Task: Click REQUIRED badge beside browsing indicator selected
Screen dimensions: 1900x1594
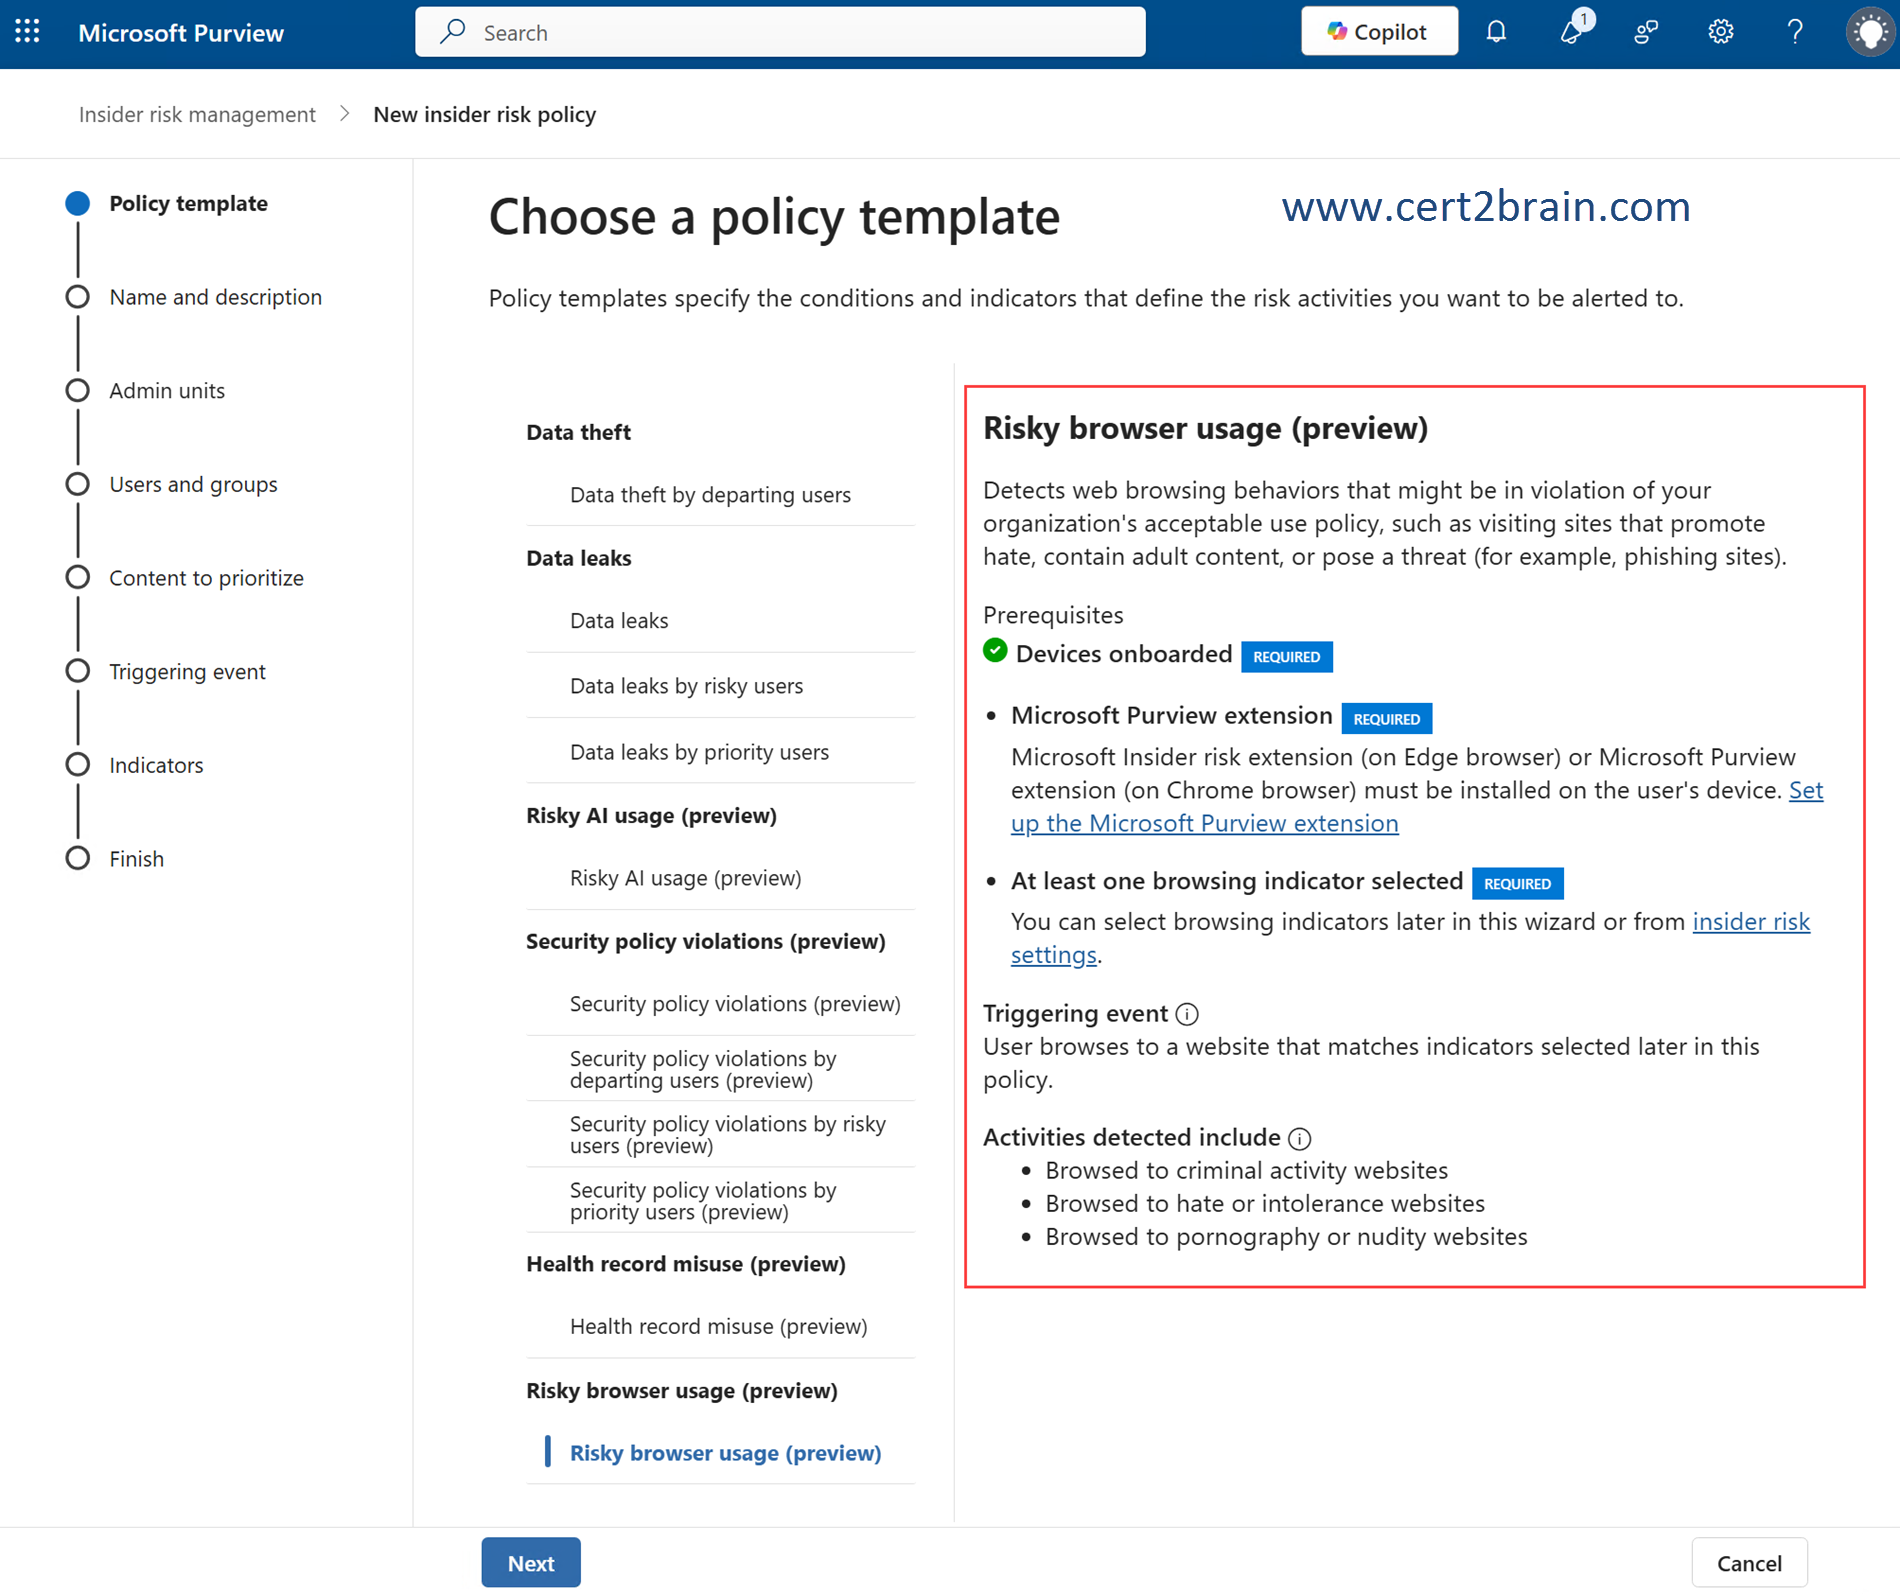Action: point(1518,884)
